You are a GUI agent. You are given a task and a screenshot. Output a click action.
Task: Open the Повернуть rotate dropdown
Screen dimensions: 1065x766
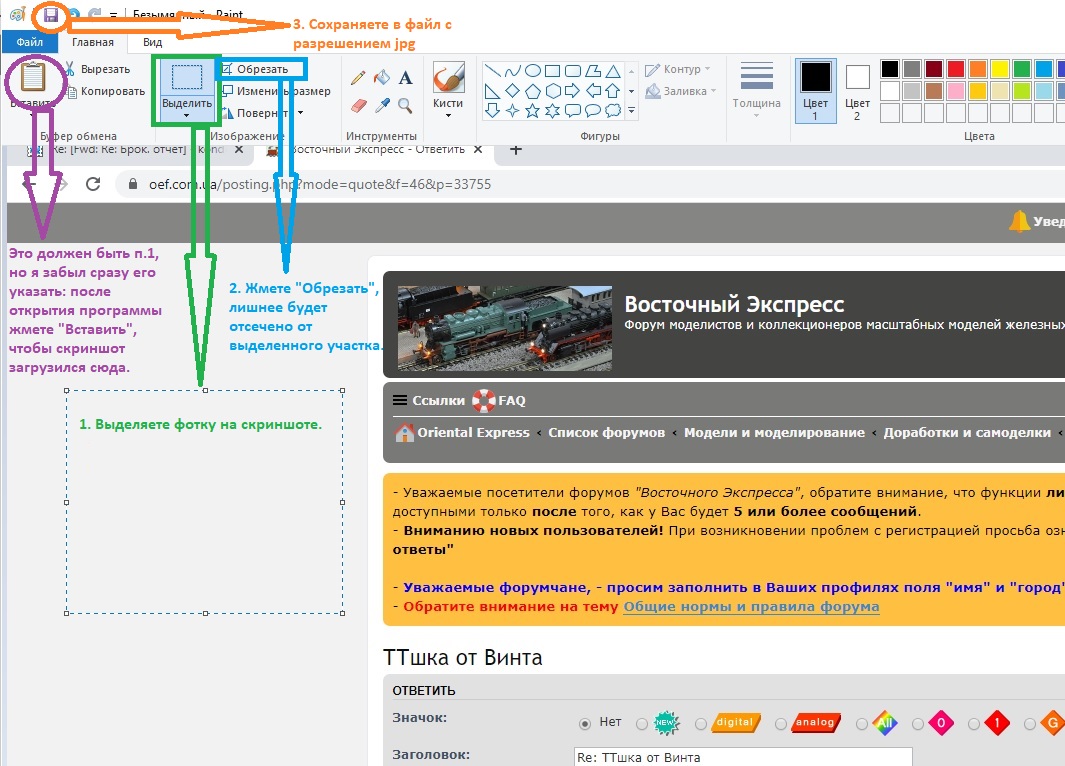coord(301,113)
